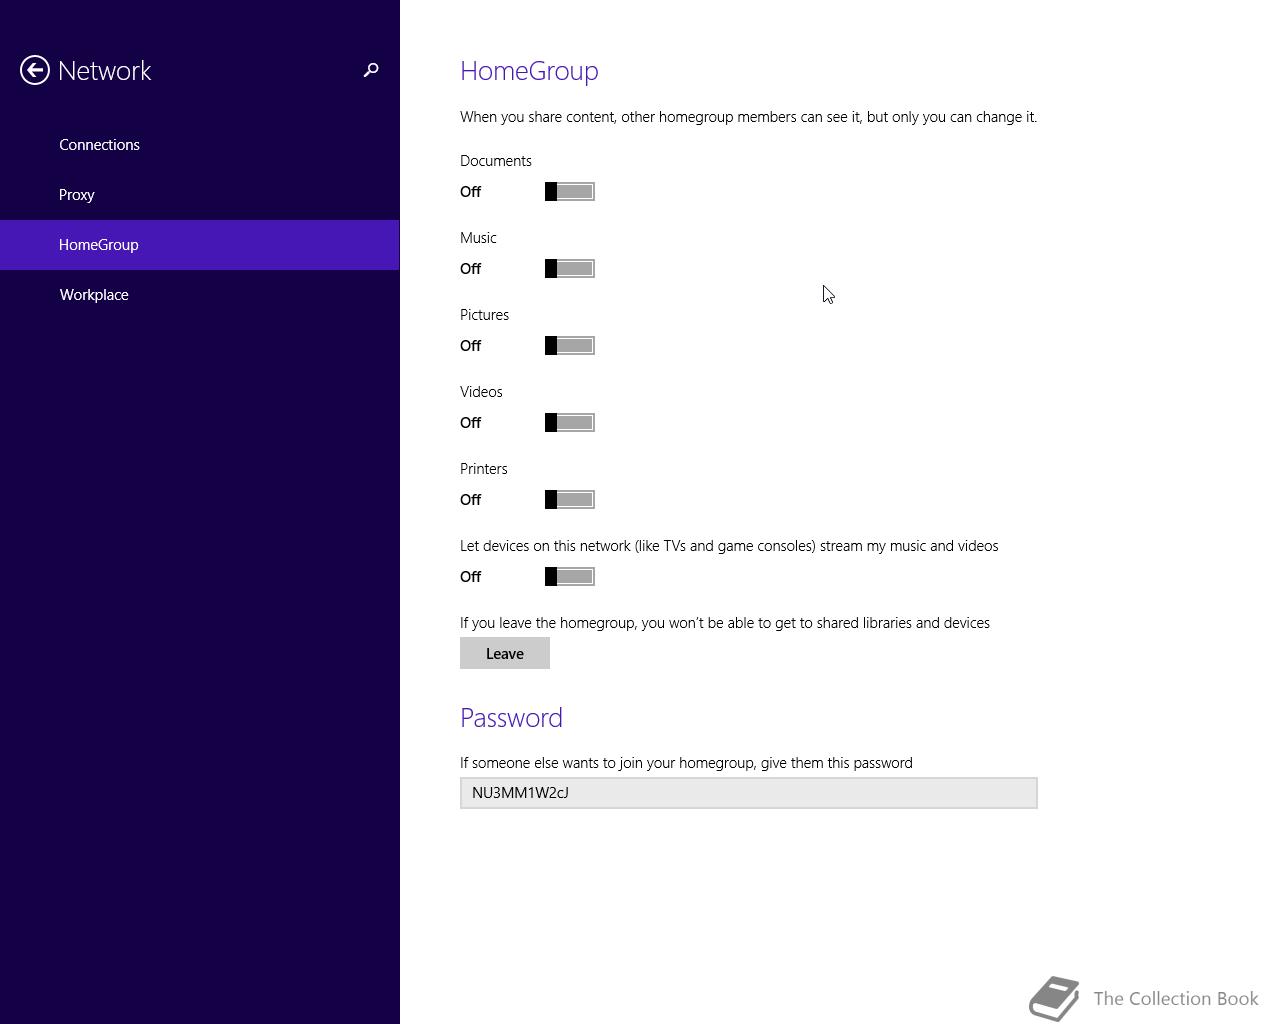Click the HomeGroup page heading

point(529,71)
